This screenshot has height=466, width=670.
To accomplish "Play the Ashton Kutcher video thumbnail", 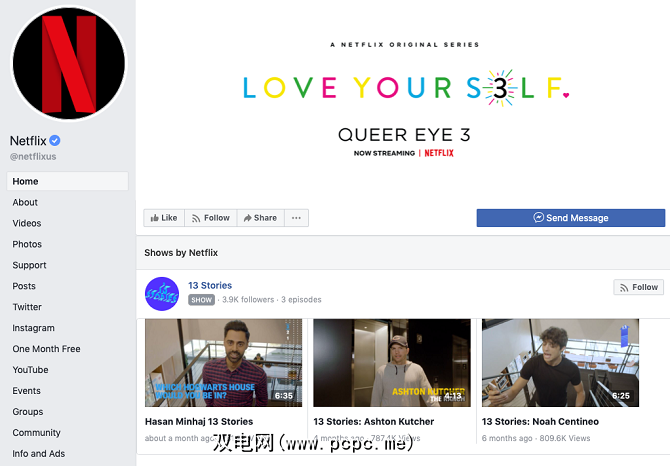I will coord(392,363).
